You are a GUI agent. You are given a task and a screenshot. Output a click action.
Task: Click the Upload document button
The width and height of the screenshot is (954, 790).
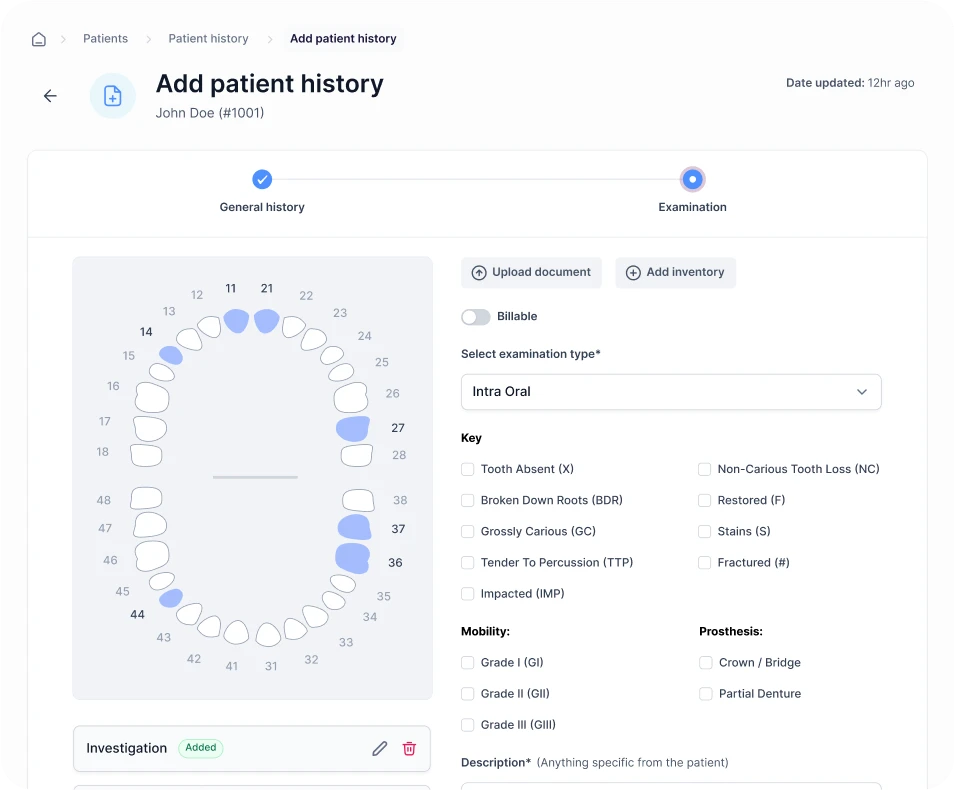531,273
